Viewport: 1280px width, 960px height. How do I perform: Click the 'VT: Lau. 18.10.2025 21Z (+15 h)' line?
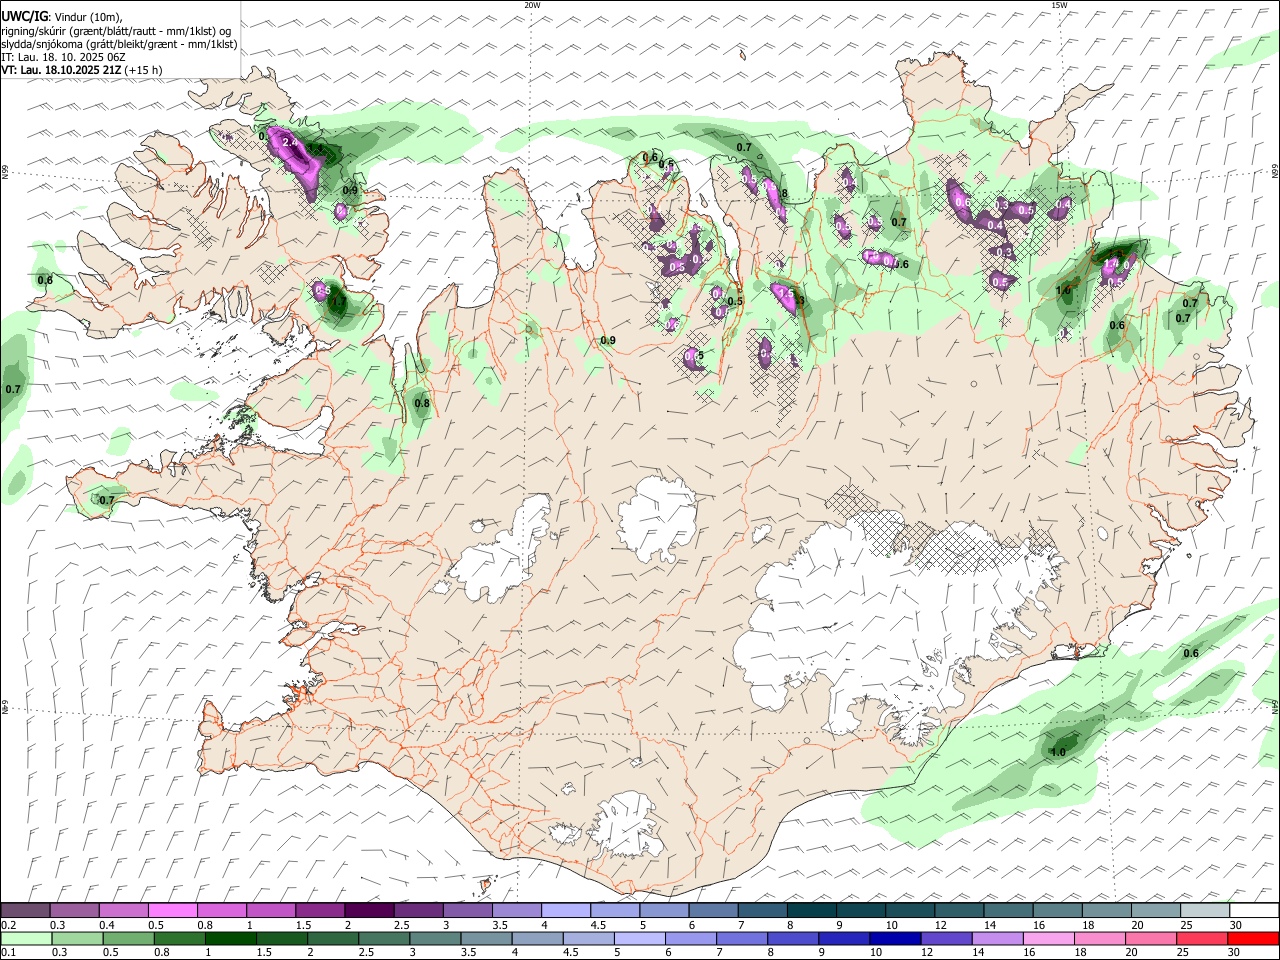coord(82,70)
